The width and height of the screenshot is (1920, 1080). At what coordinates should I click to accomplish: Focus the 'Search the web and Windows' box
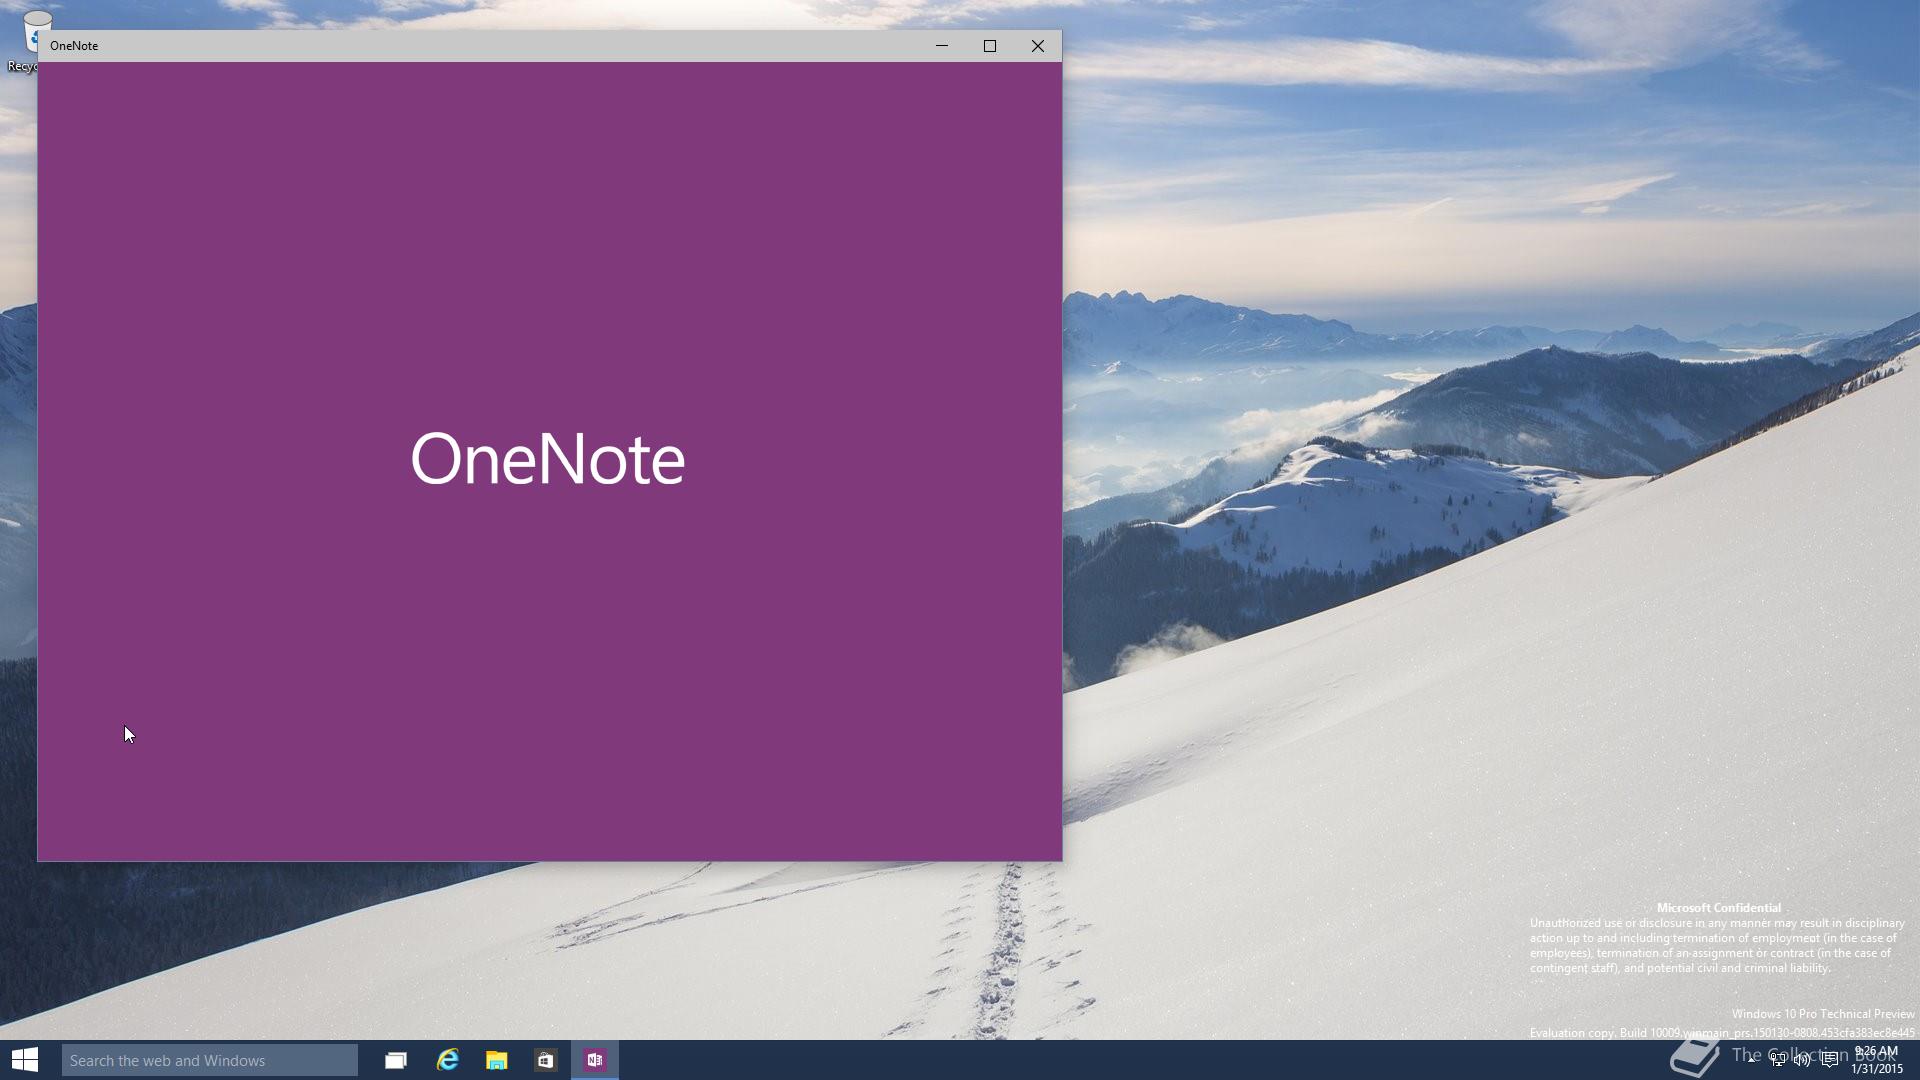(x=209, y=1060)
